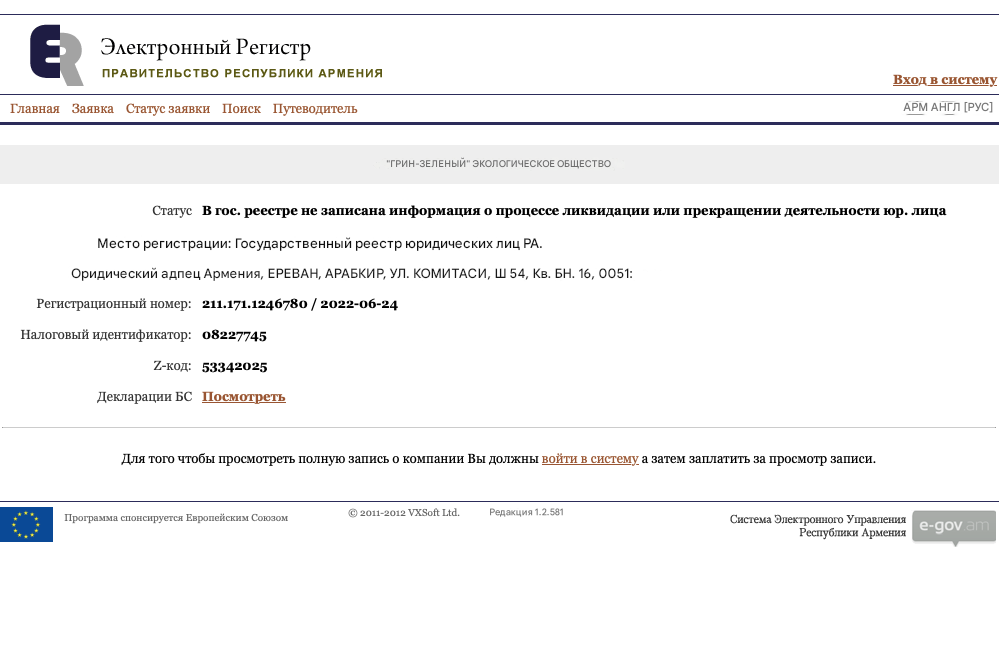Select the РУС language option
This screenshot has height=672, width=1008.
coord(978,107)
